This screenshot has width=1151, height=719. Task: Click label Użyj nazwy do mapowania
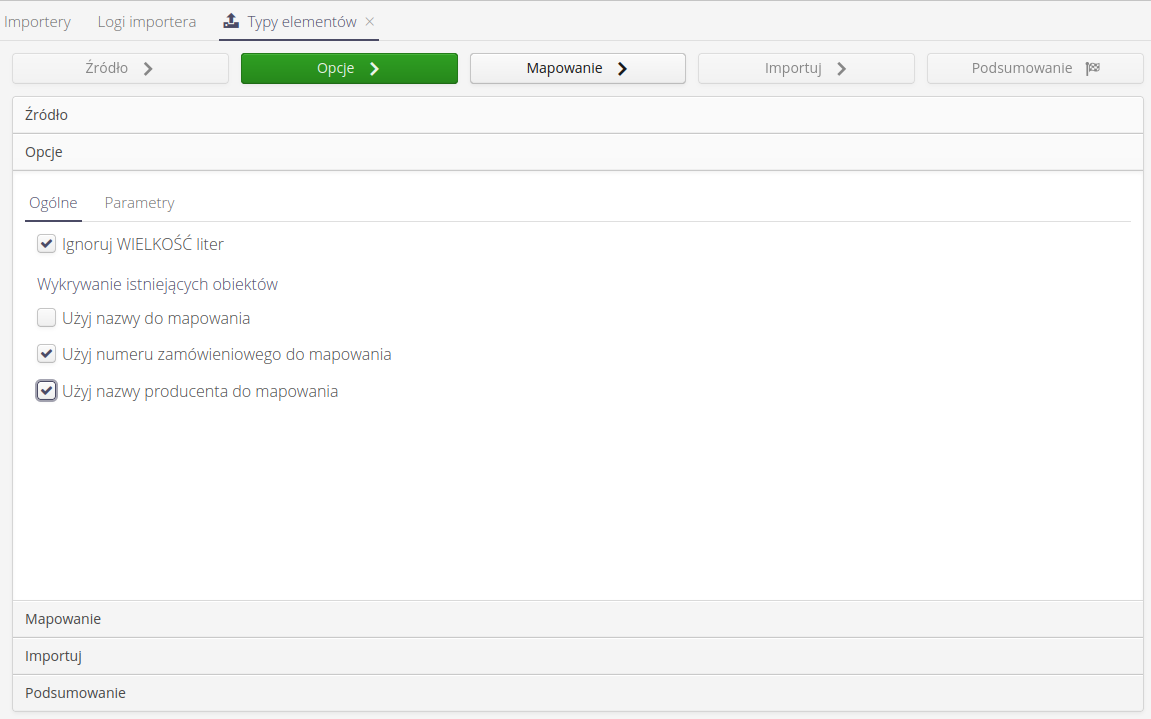pyautogui.click(x=156, y=319)
